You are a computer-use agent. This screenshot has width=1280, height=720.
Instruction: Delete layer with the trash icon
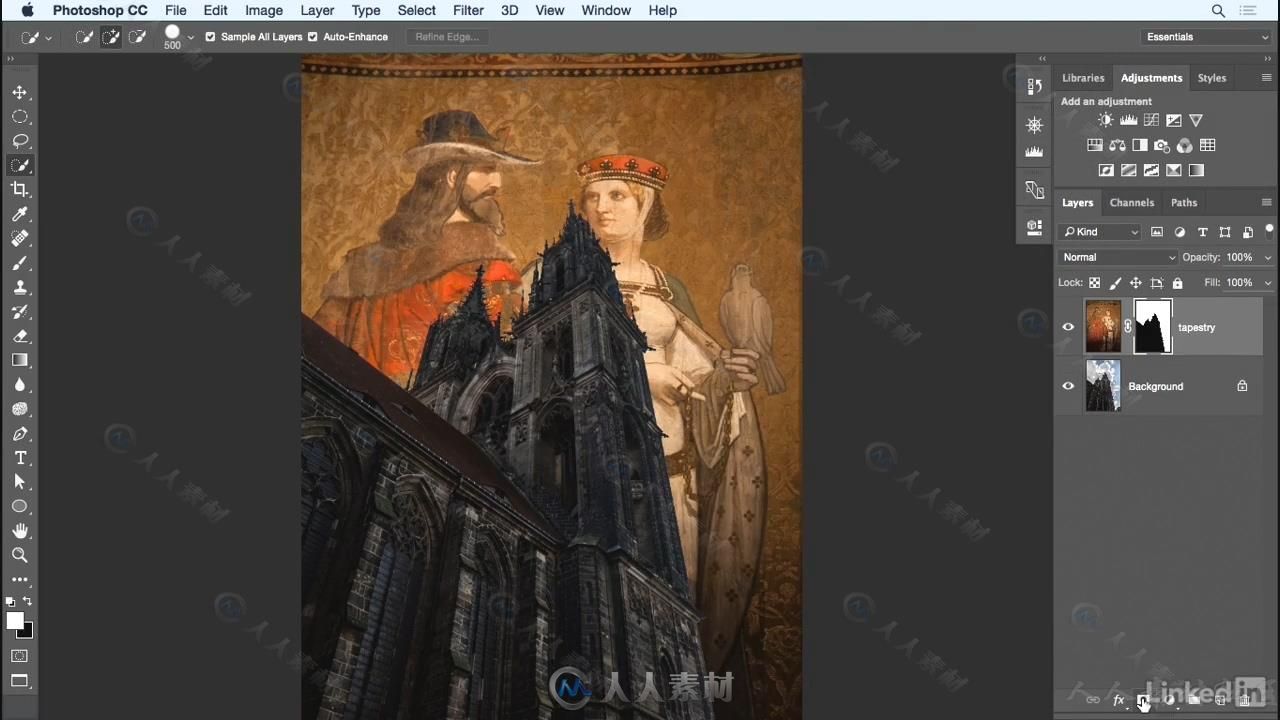coord(1245,700)
